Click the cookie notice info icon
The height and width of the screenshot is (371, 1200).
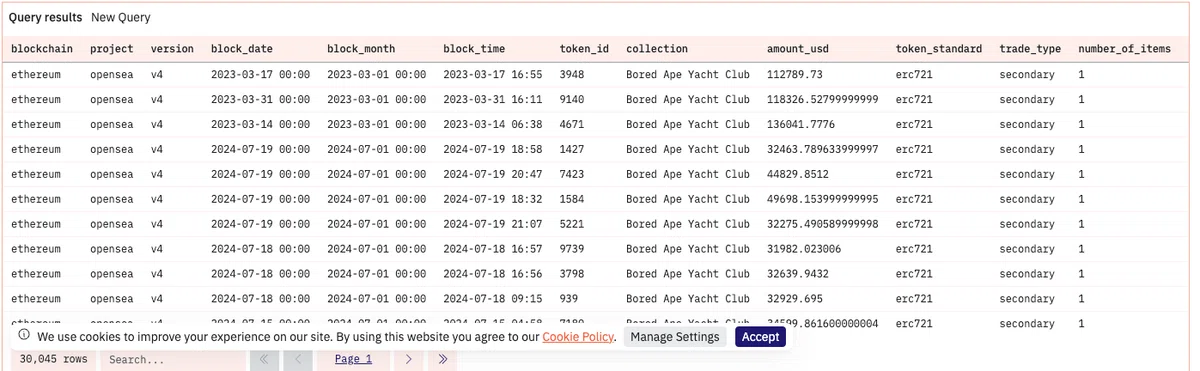point(24,336)
